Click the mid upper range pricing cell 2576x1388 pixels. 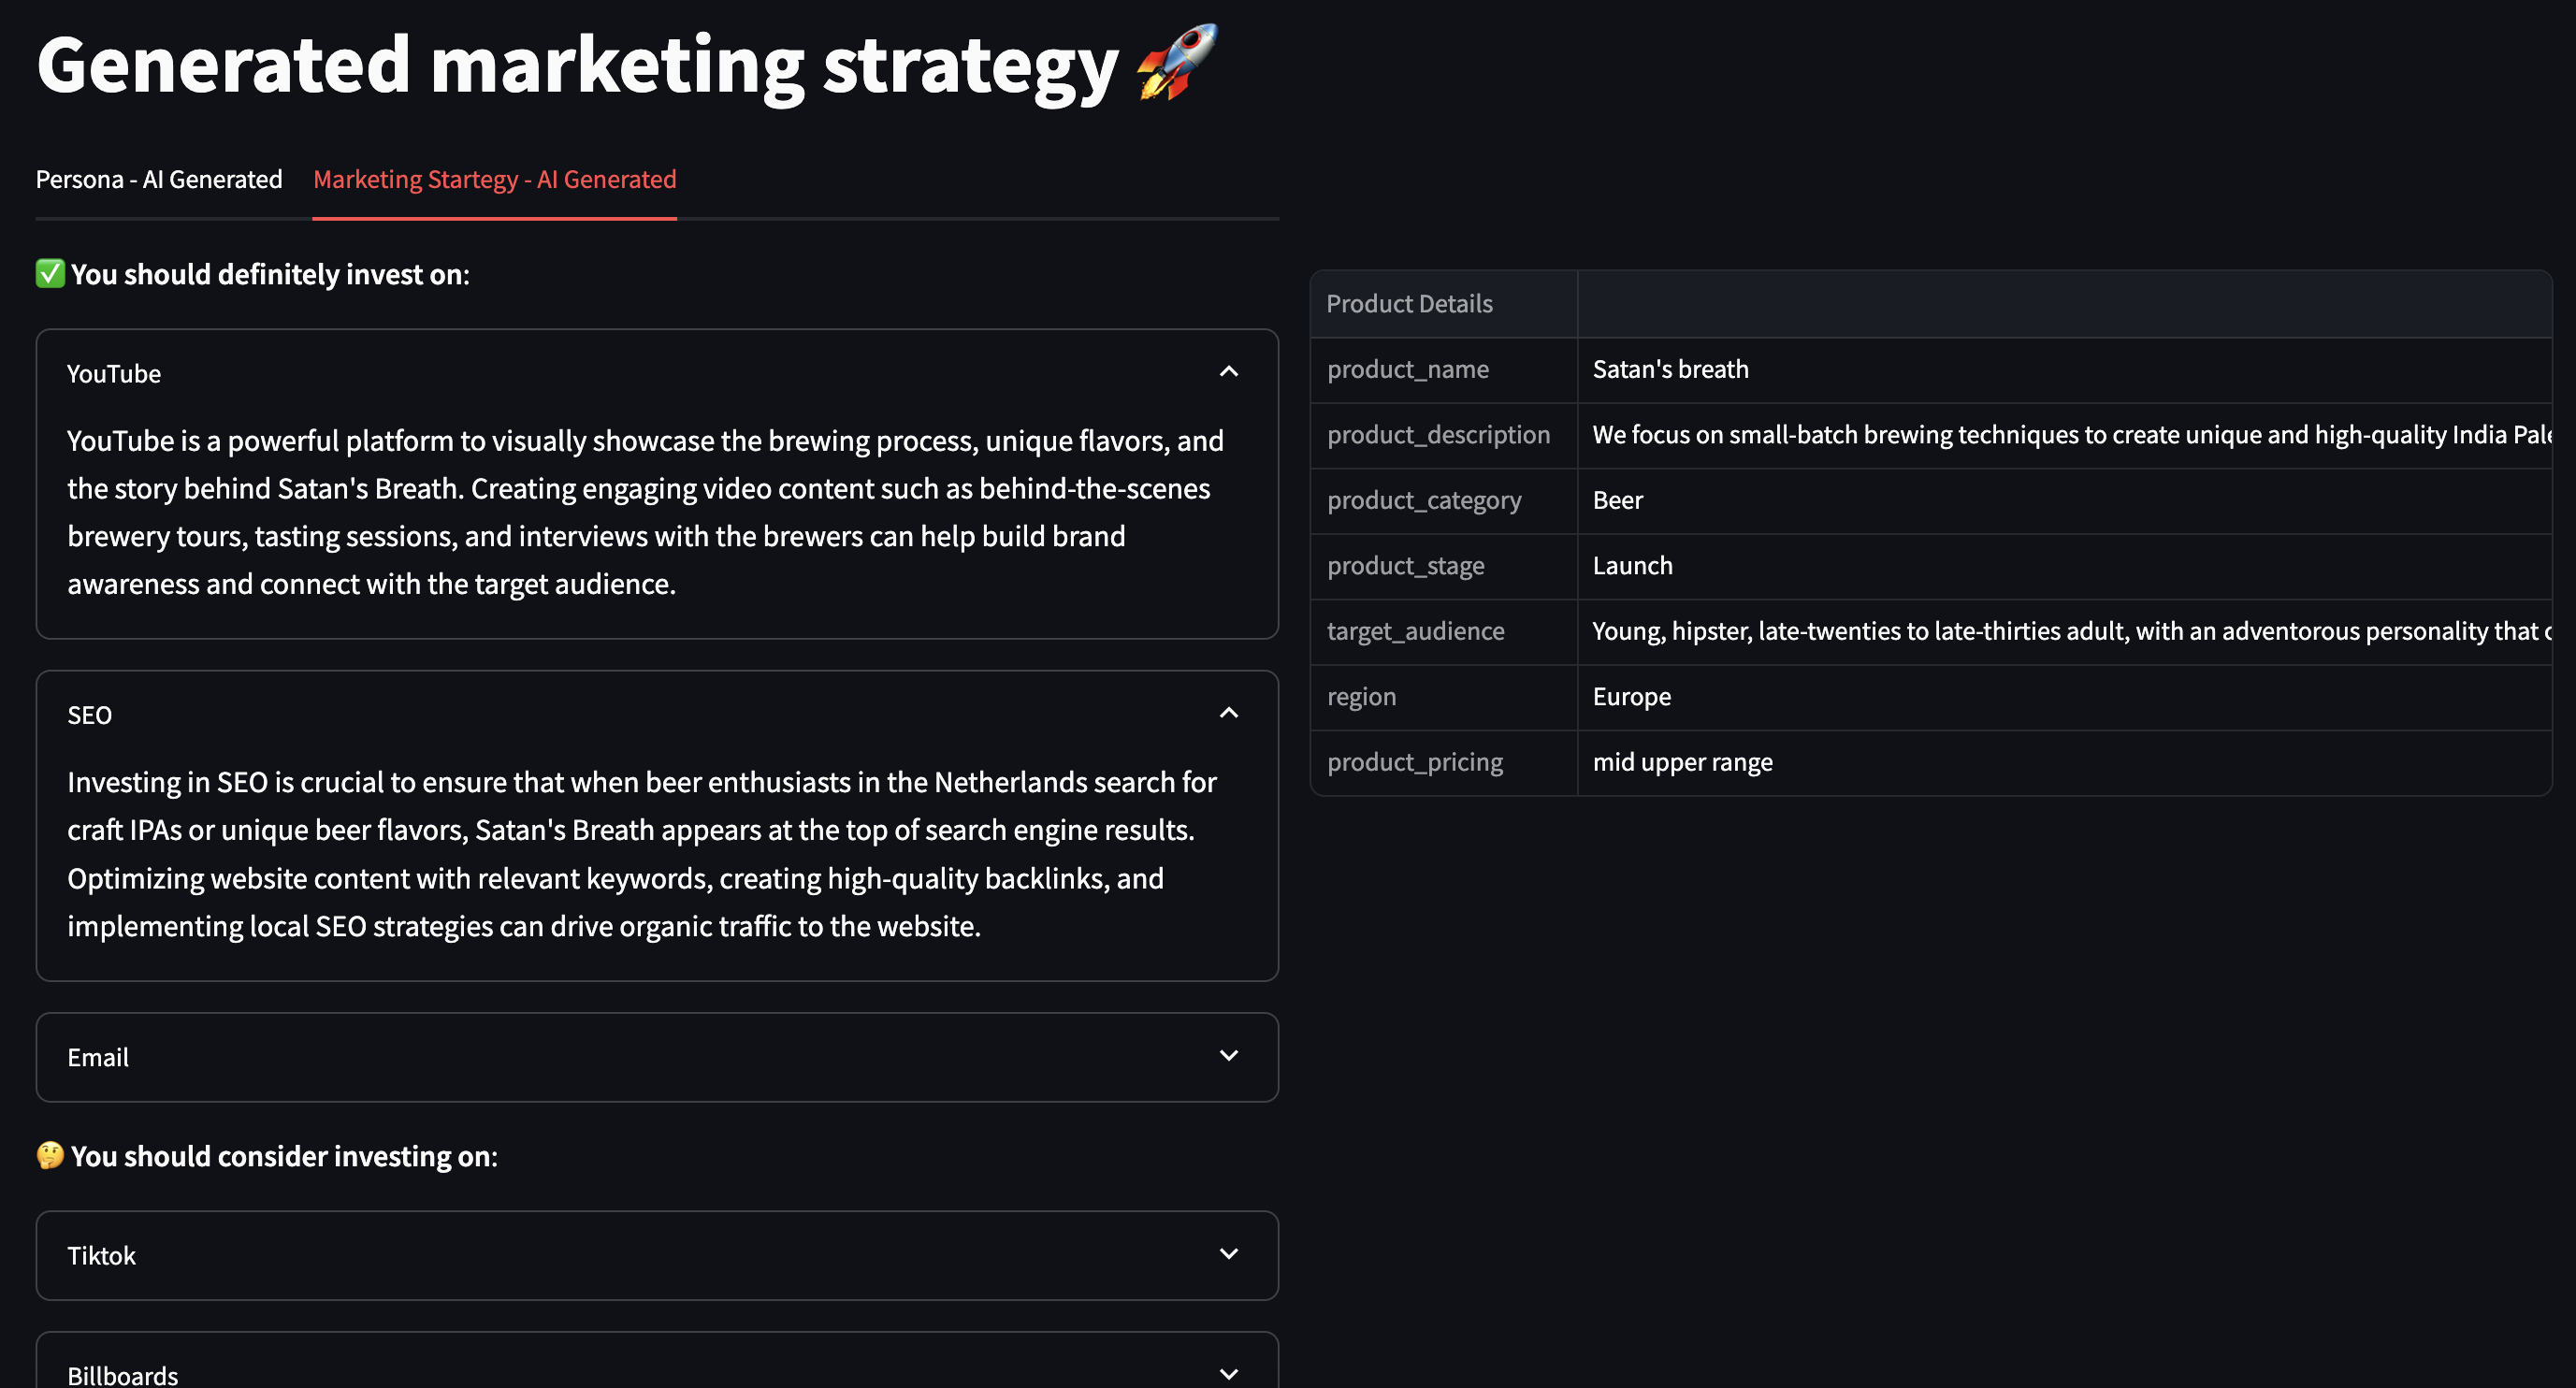[1682, 761]
